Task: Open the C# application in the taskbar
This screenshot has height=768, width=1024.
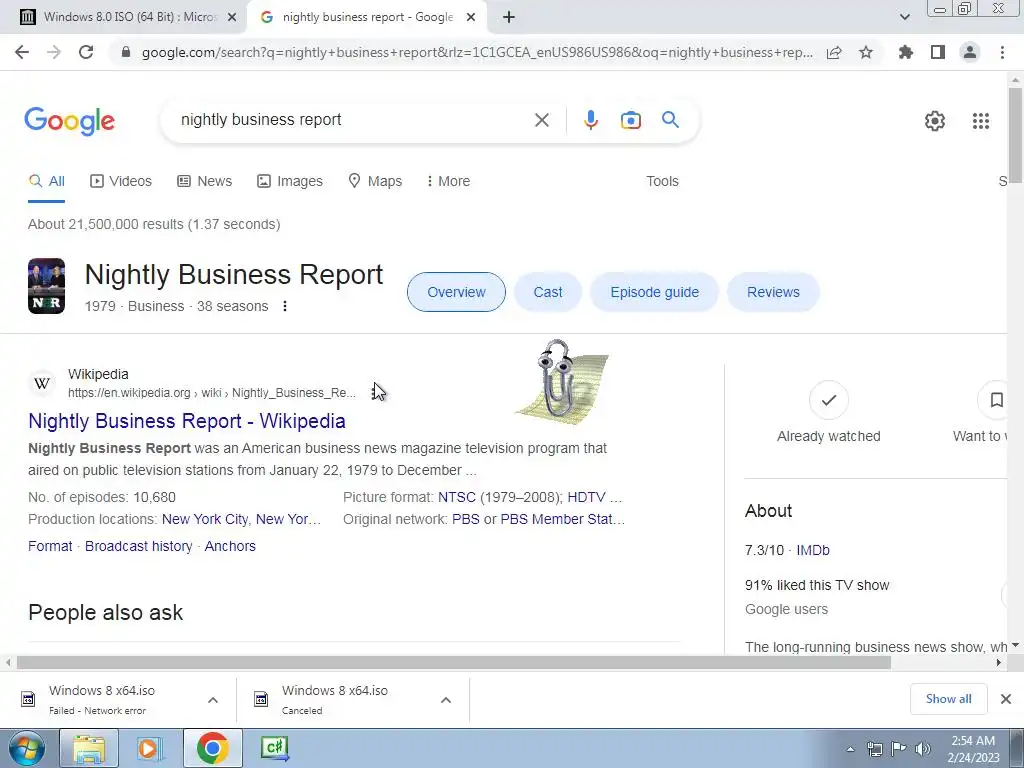Action: click(274, 748)
